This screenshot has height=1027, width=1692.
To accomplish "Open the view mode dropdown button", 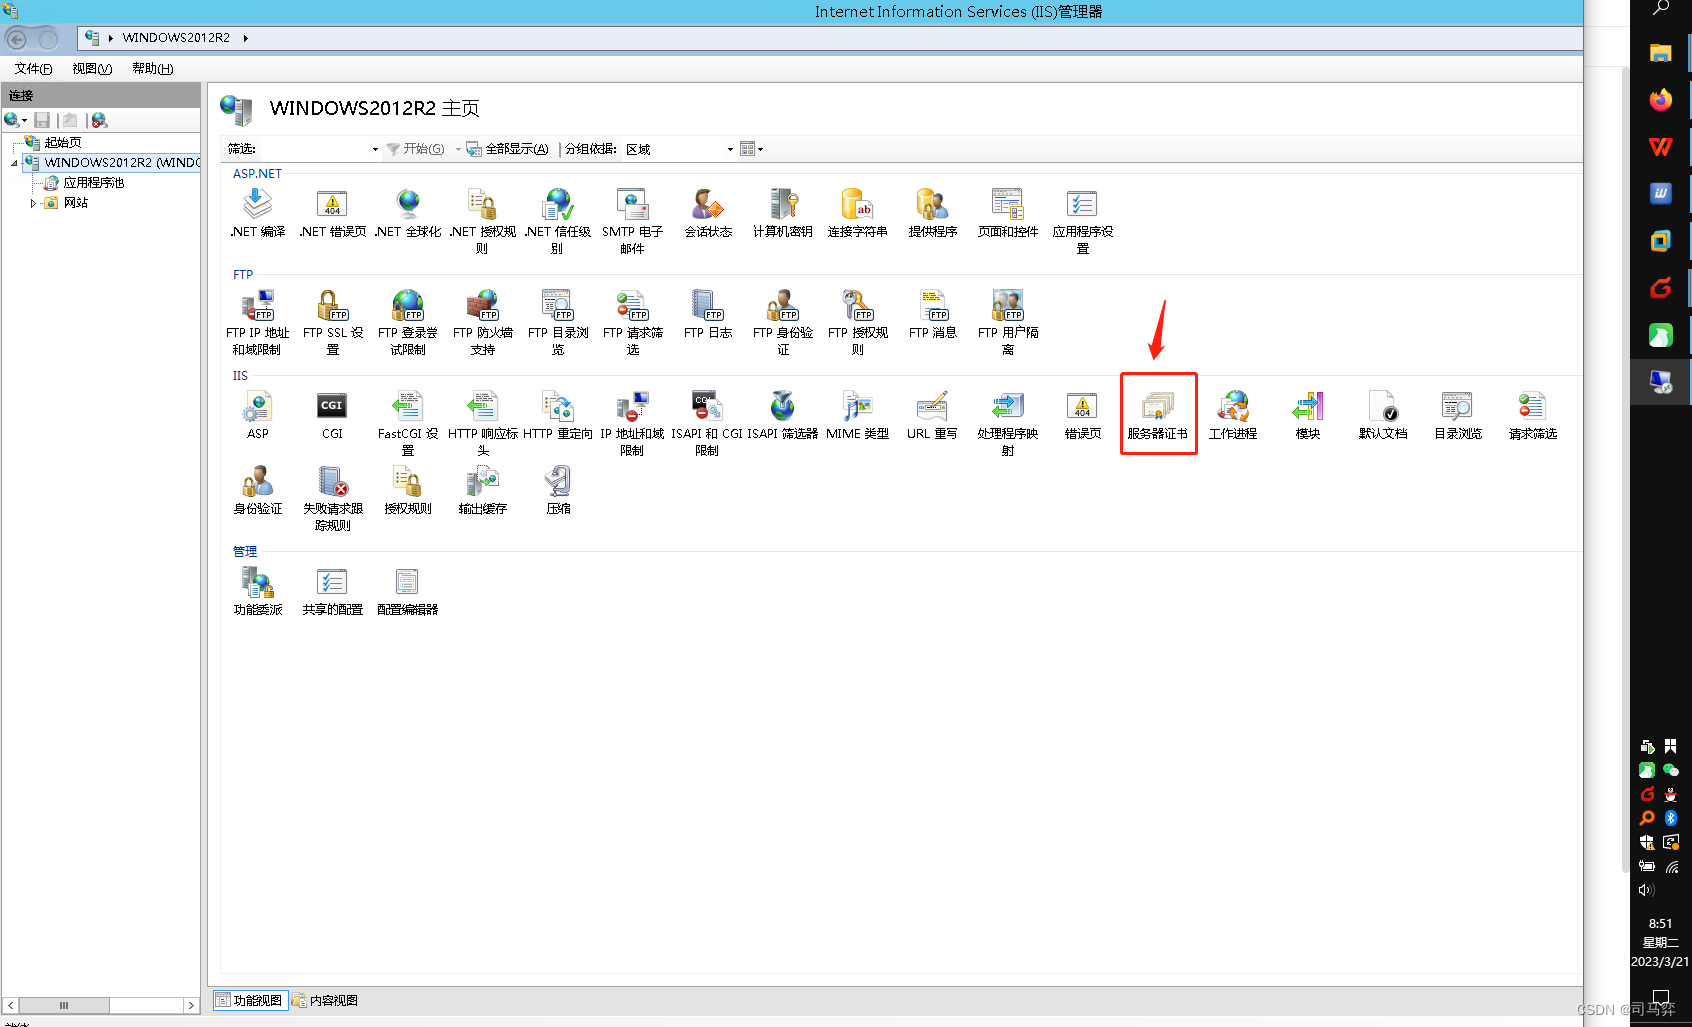I will click(751, 149).
